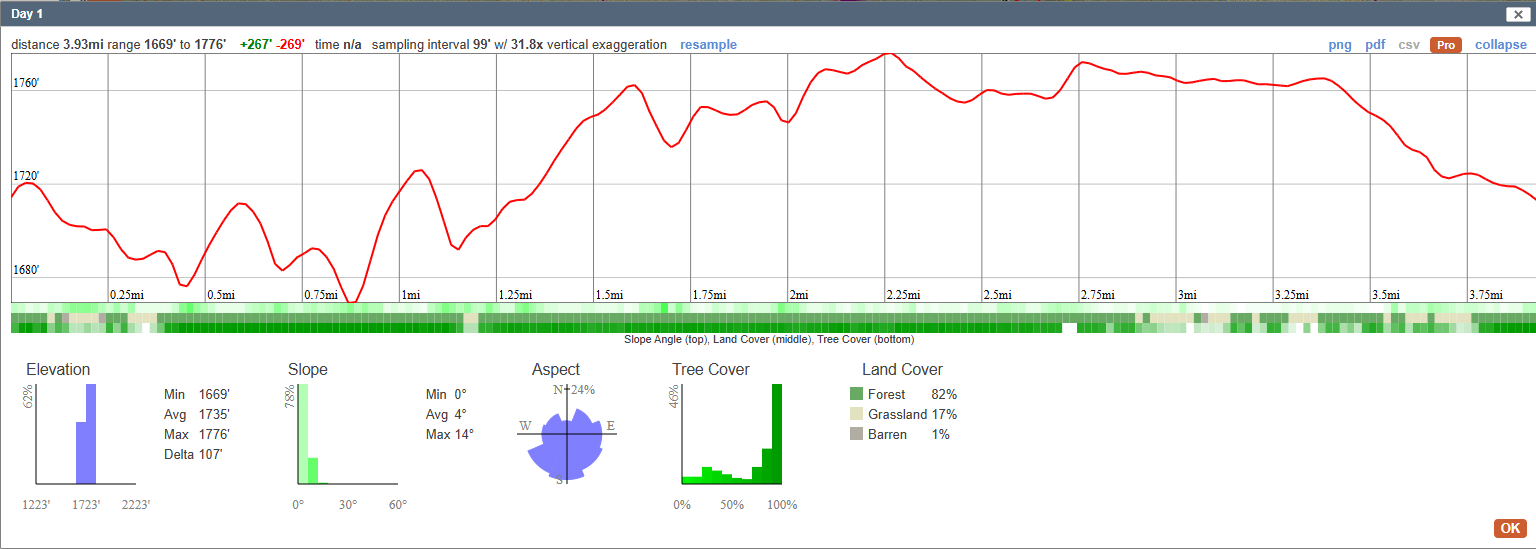Click the 3mi distance marker
Viewport: 1536px width, 549px height.
[x=1187, y=295]
